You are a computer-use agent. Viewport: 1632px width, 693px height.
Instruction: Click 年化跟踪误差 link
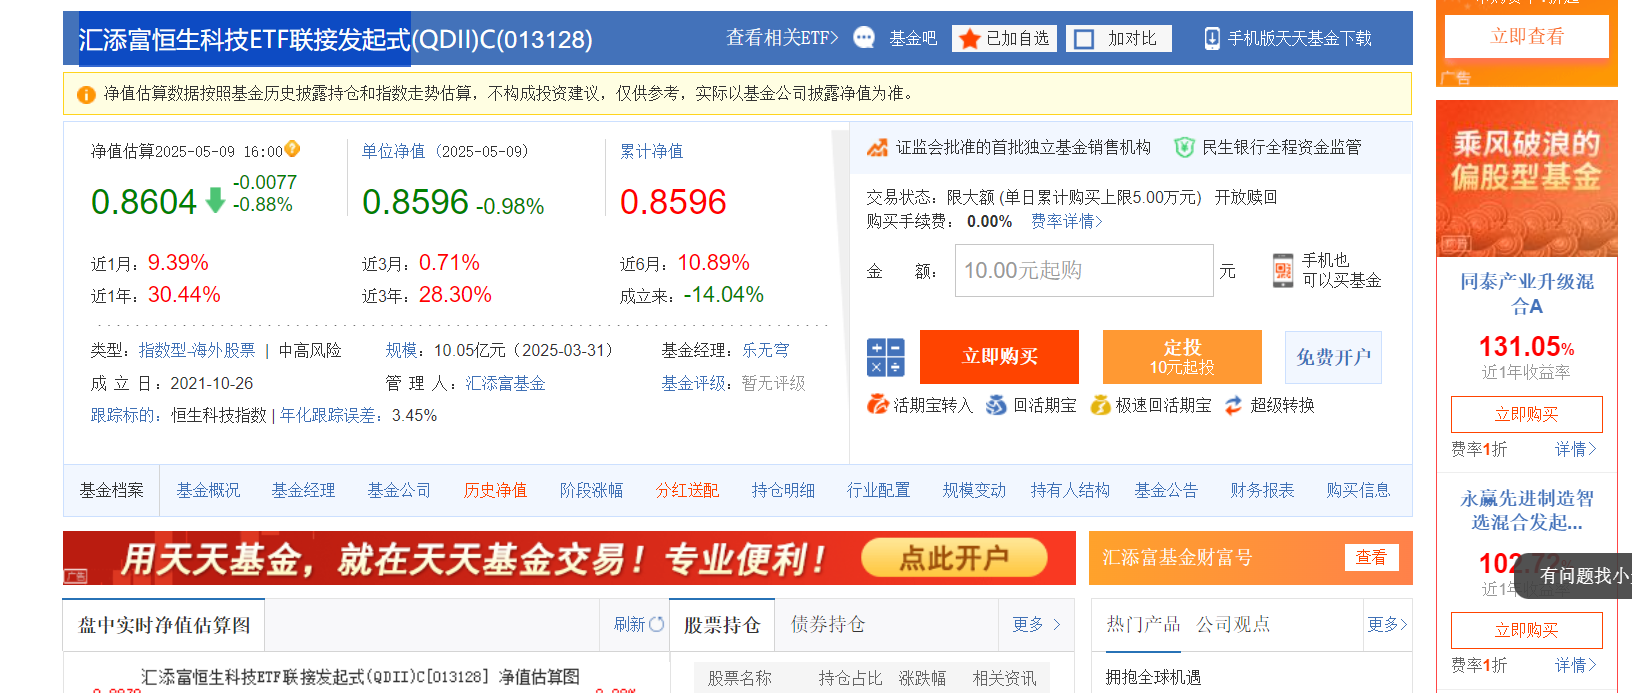pos(328,415)
